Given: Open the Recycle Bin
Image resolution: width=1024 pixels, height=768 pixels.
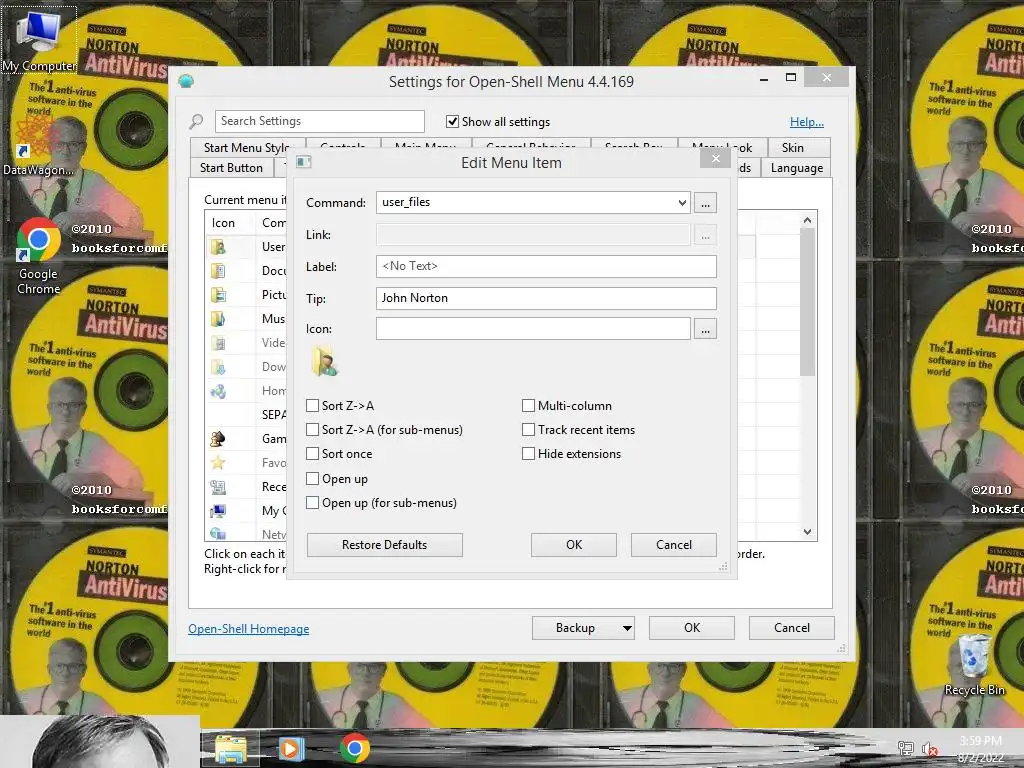Looking at the screenshot, I should pos(974,665).
